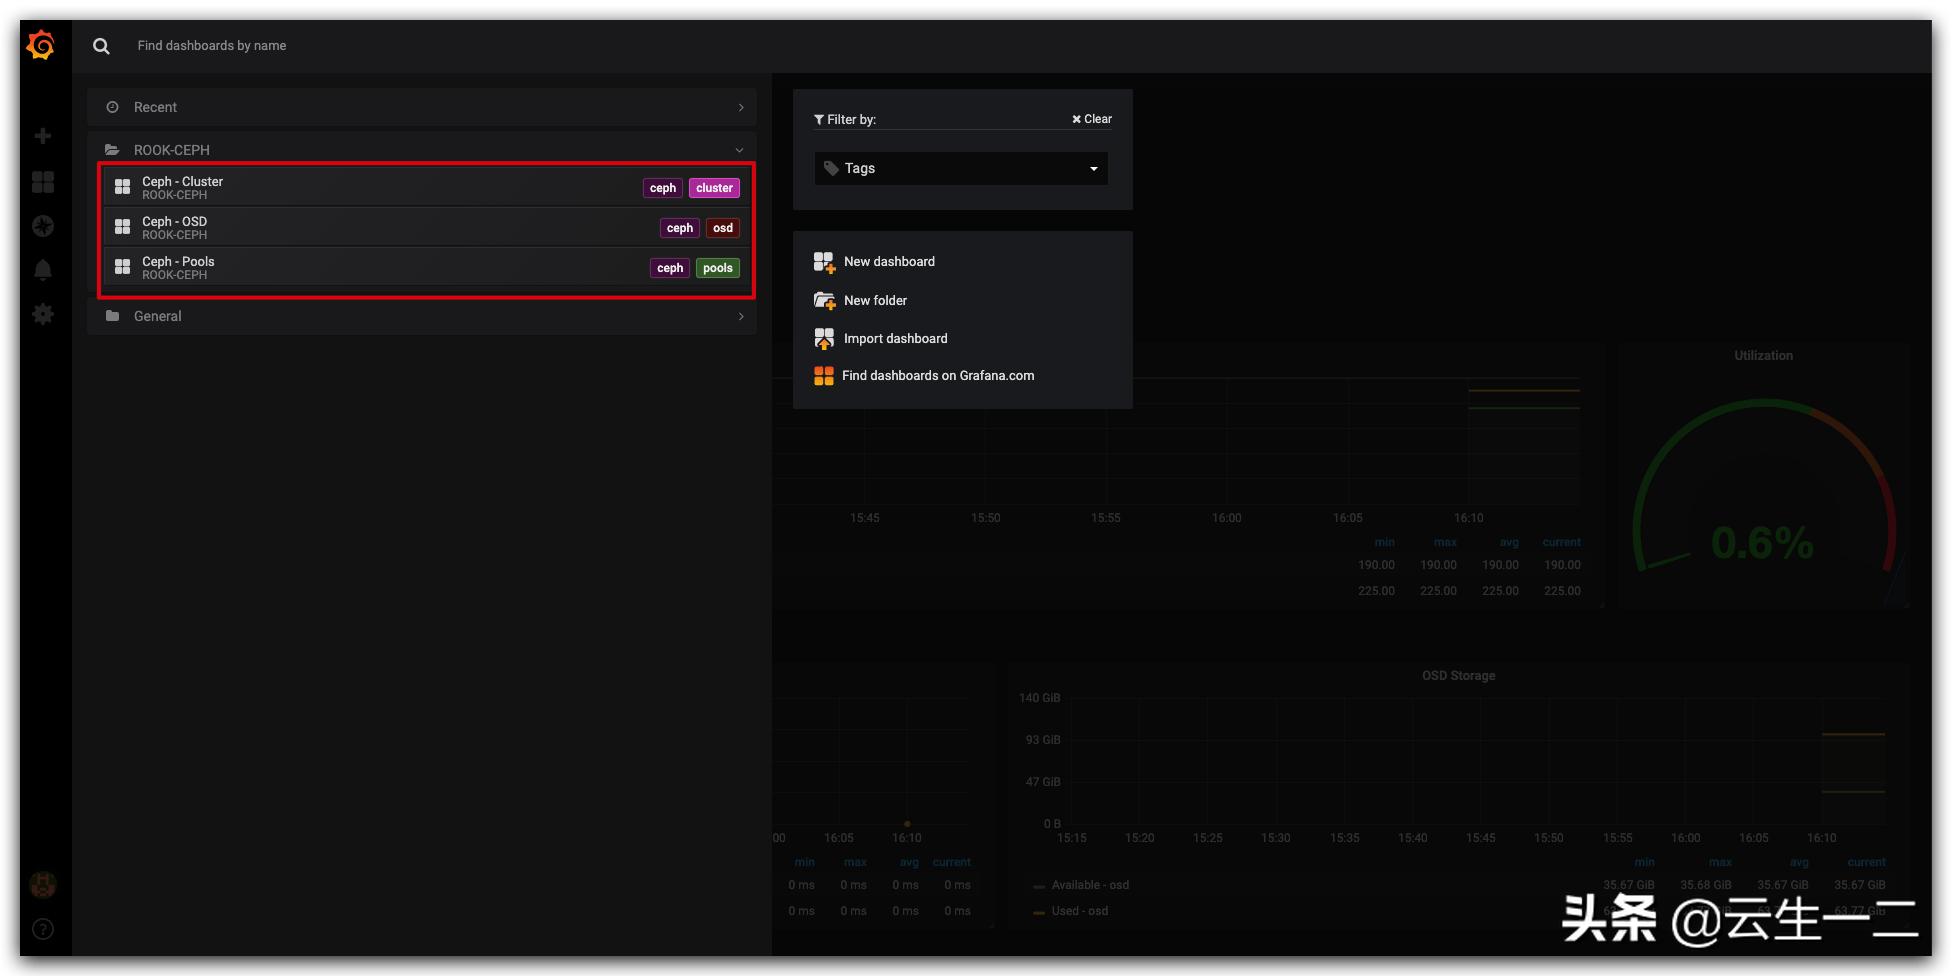The height and width of the screenshot is (976, 1952).
Task: Click the New folder icon
Action: coord(824,300)
